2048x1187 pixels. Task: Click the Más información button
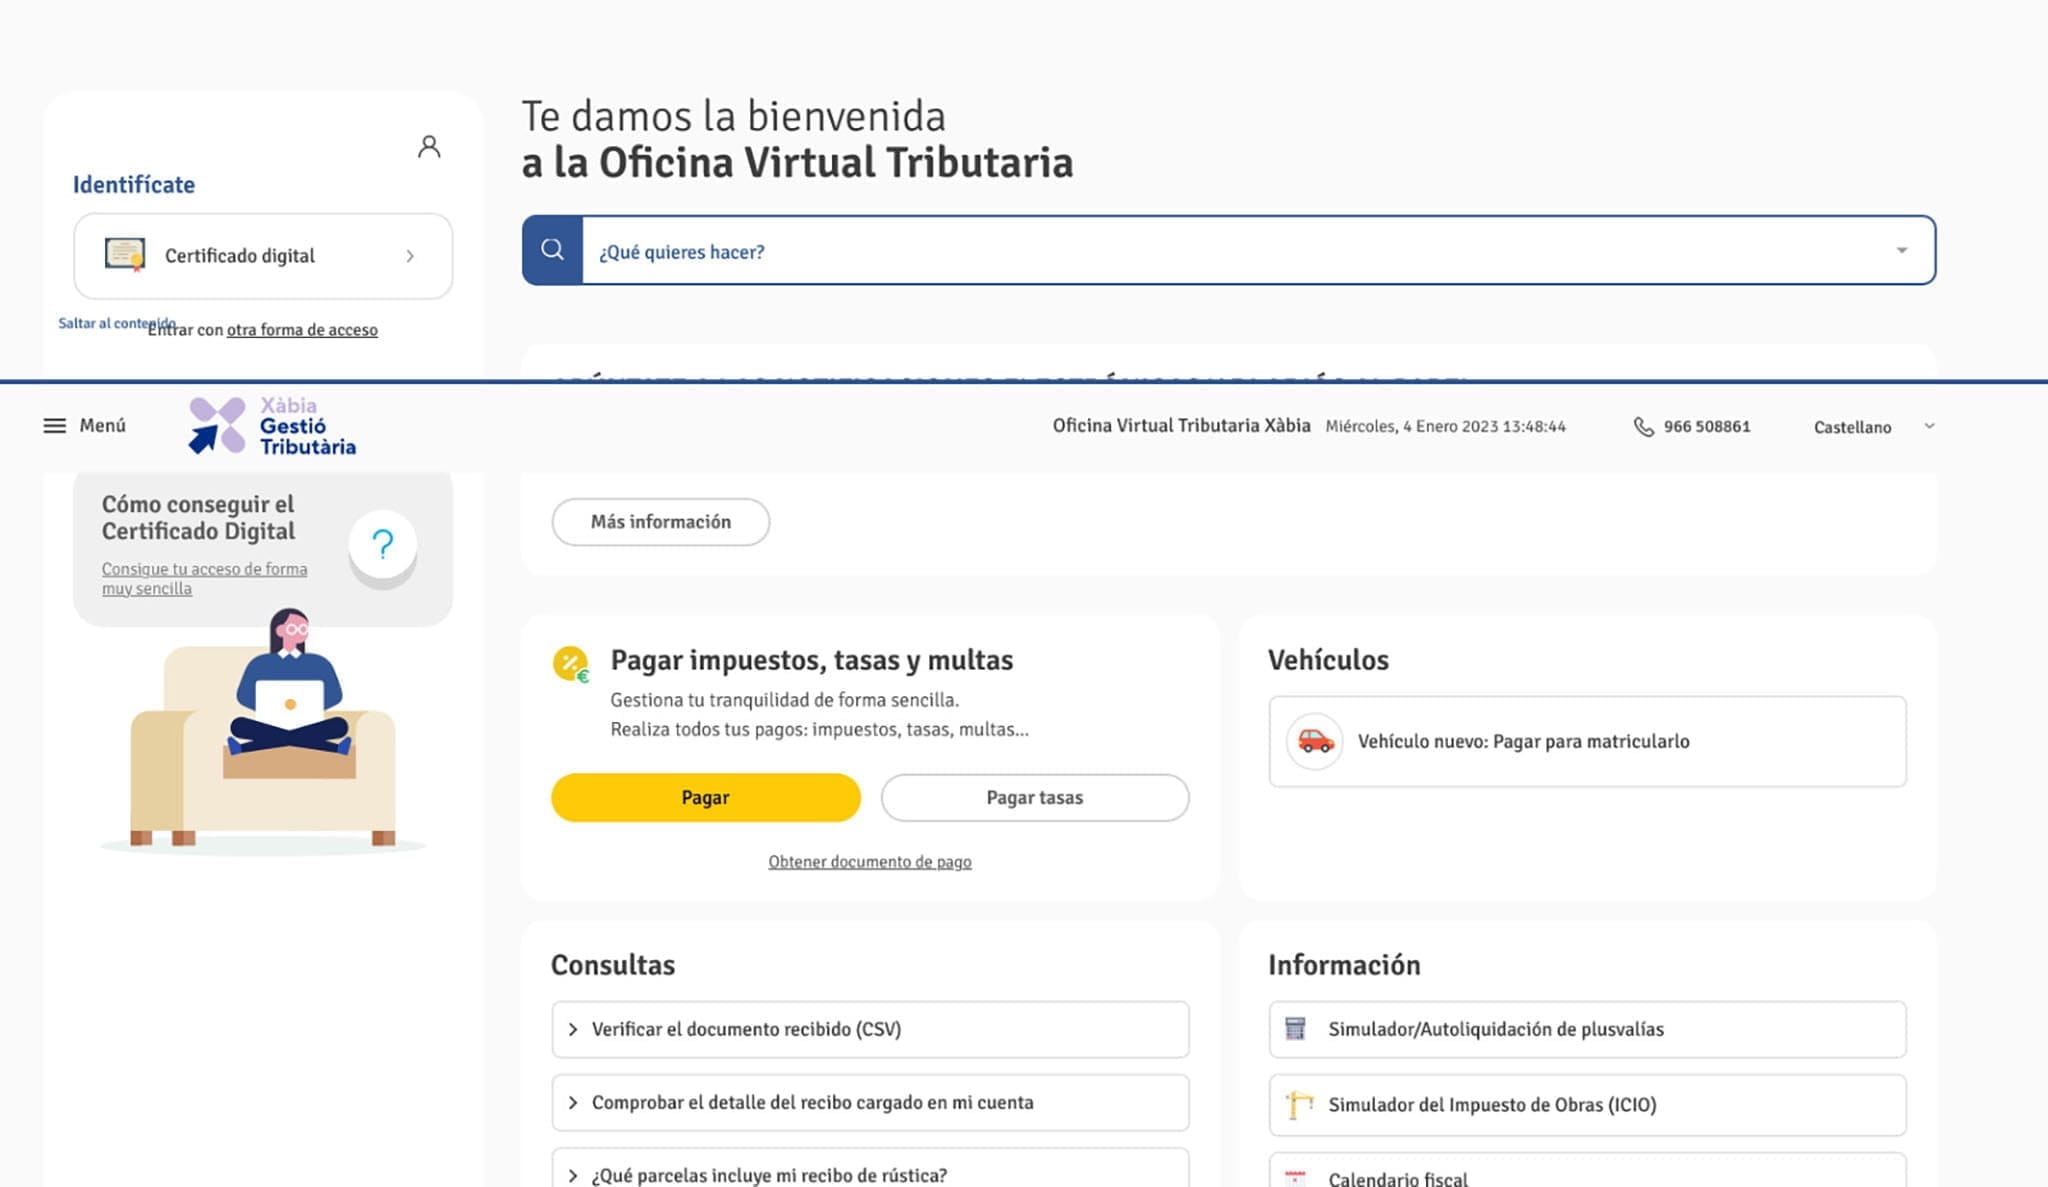click(660, 522)
